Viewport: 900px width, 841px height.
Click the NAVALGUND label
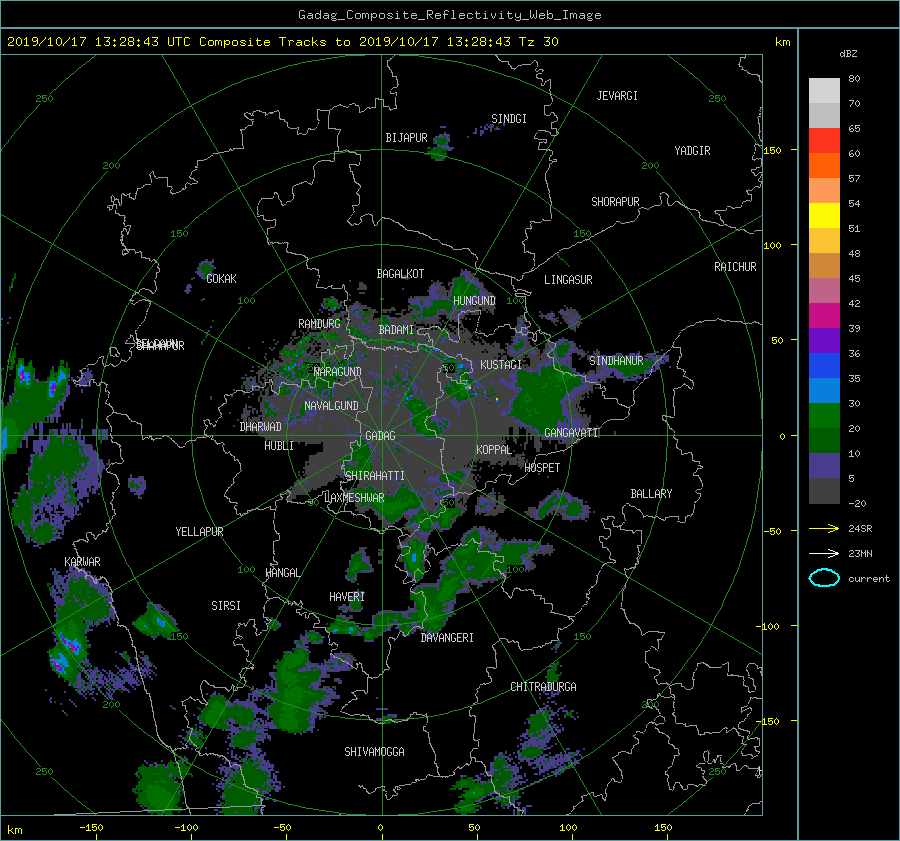tap(331, 406)
